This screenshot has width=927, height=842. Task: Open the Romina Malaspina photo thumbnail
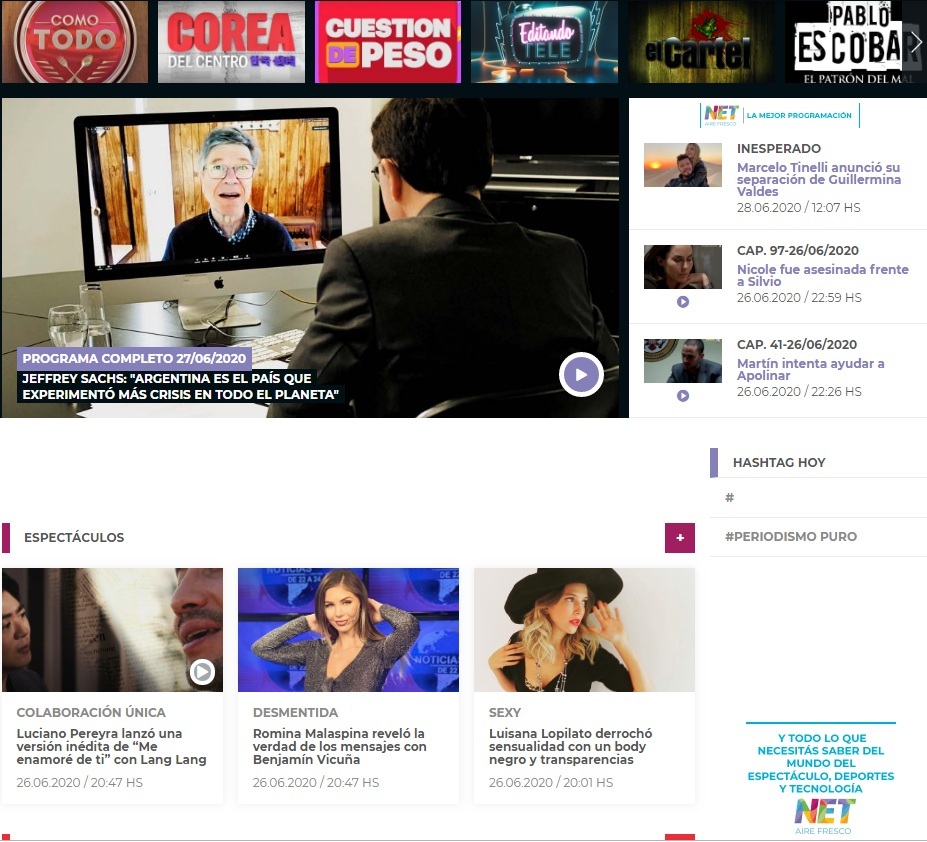[x=348, y=630]
